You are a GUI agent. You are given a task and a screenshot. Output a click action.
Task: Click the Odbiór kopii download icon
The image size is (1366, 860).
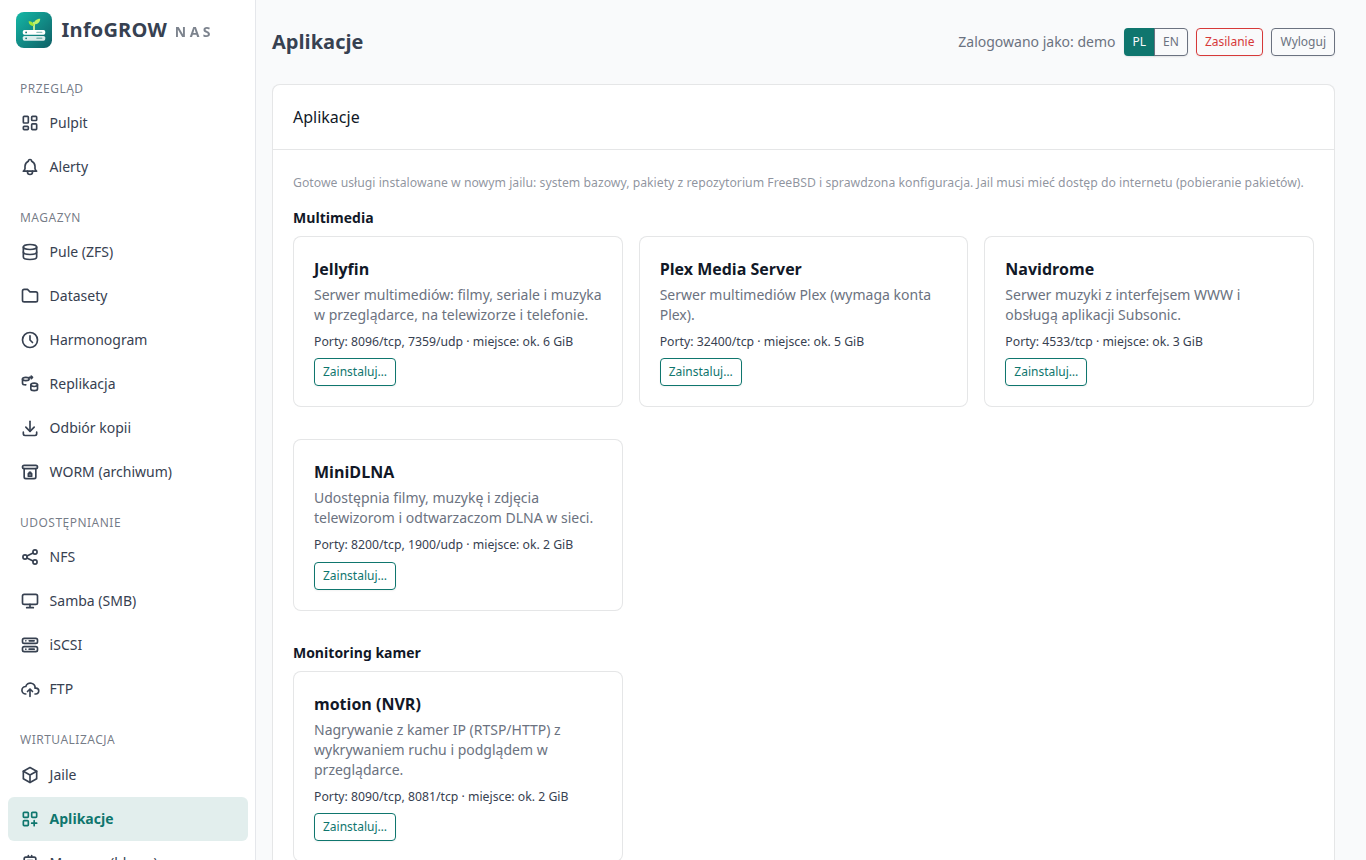tap(30, 428)
